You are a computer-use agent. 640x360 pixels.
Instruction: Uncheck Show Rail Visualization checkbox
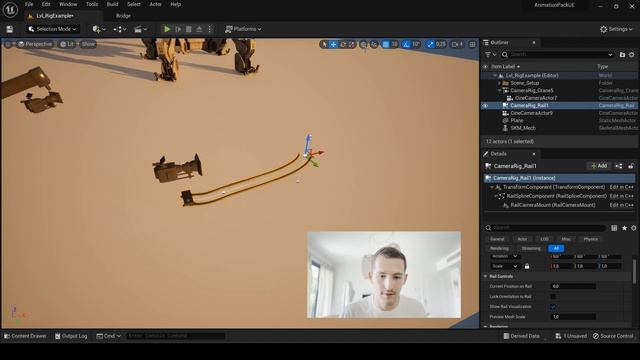pos(553,307)
